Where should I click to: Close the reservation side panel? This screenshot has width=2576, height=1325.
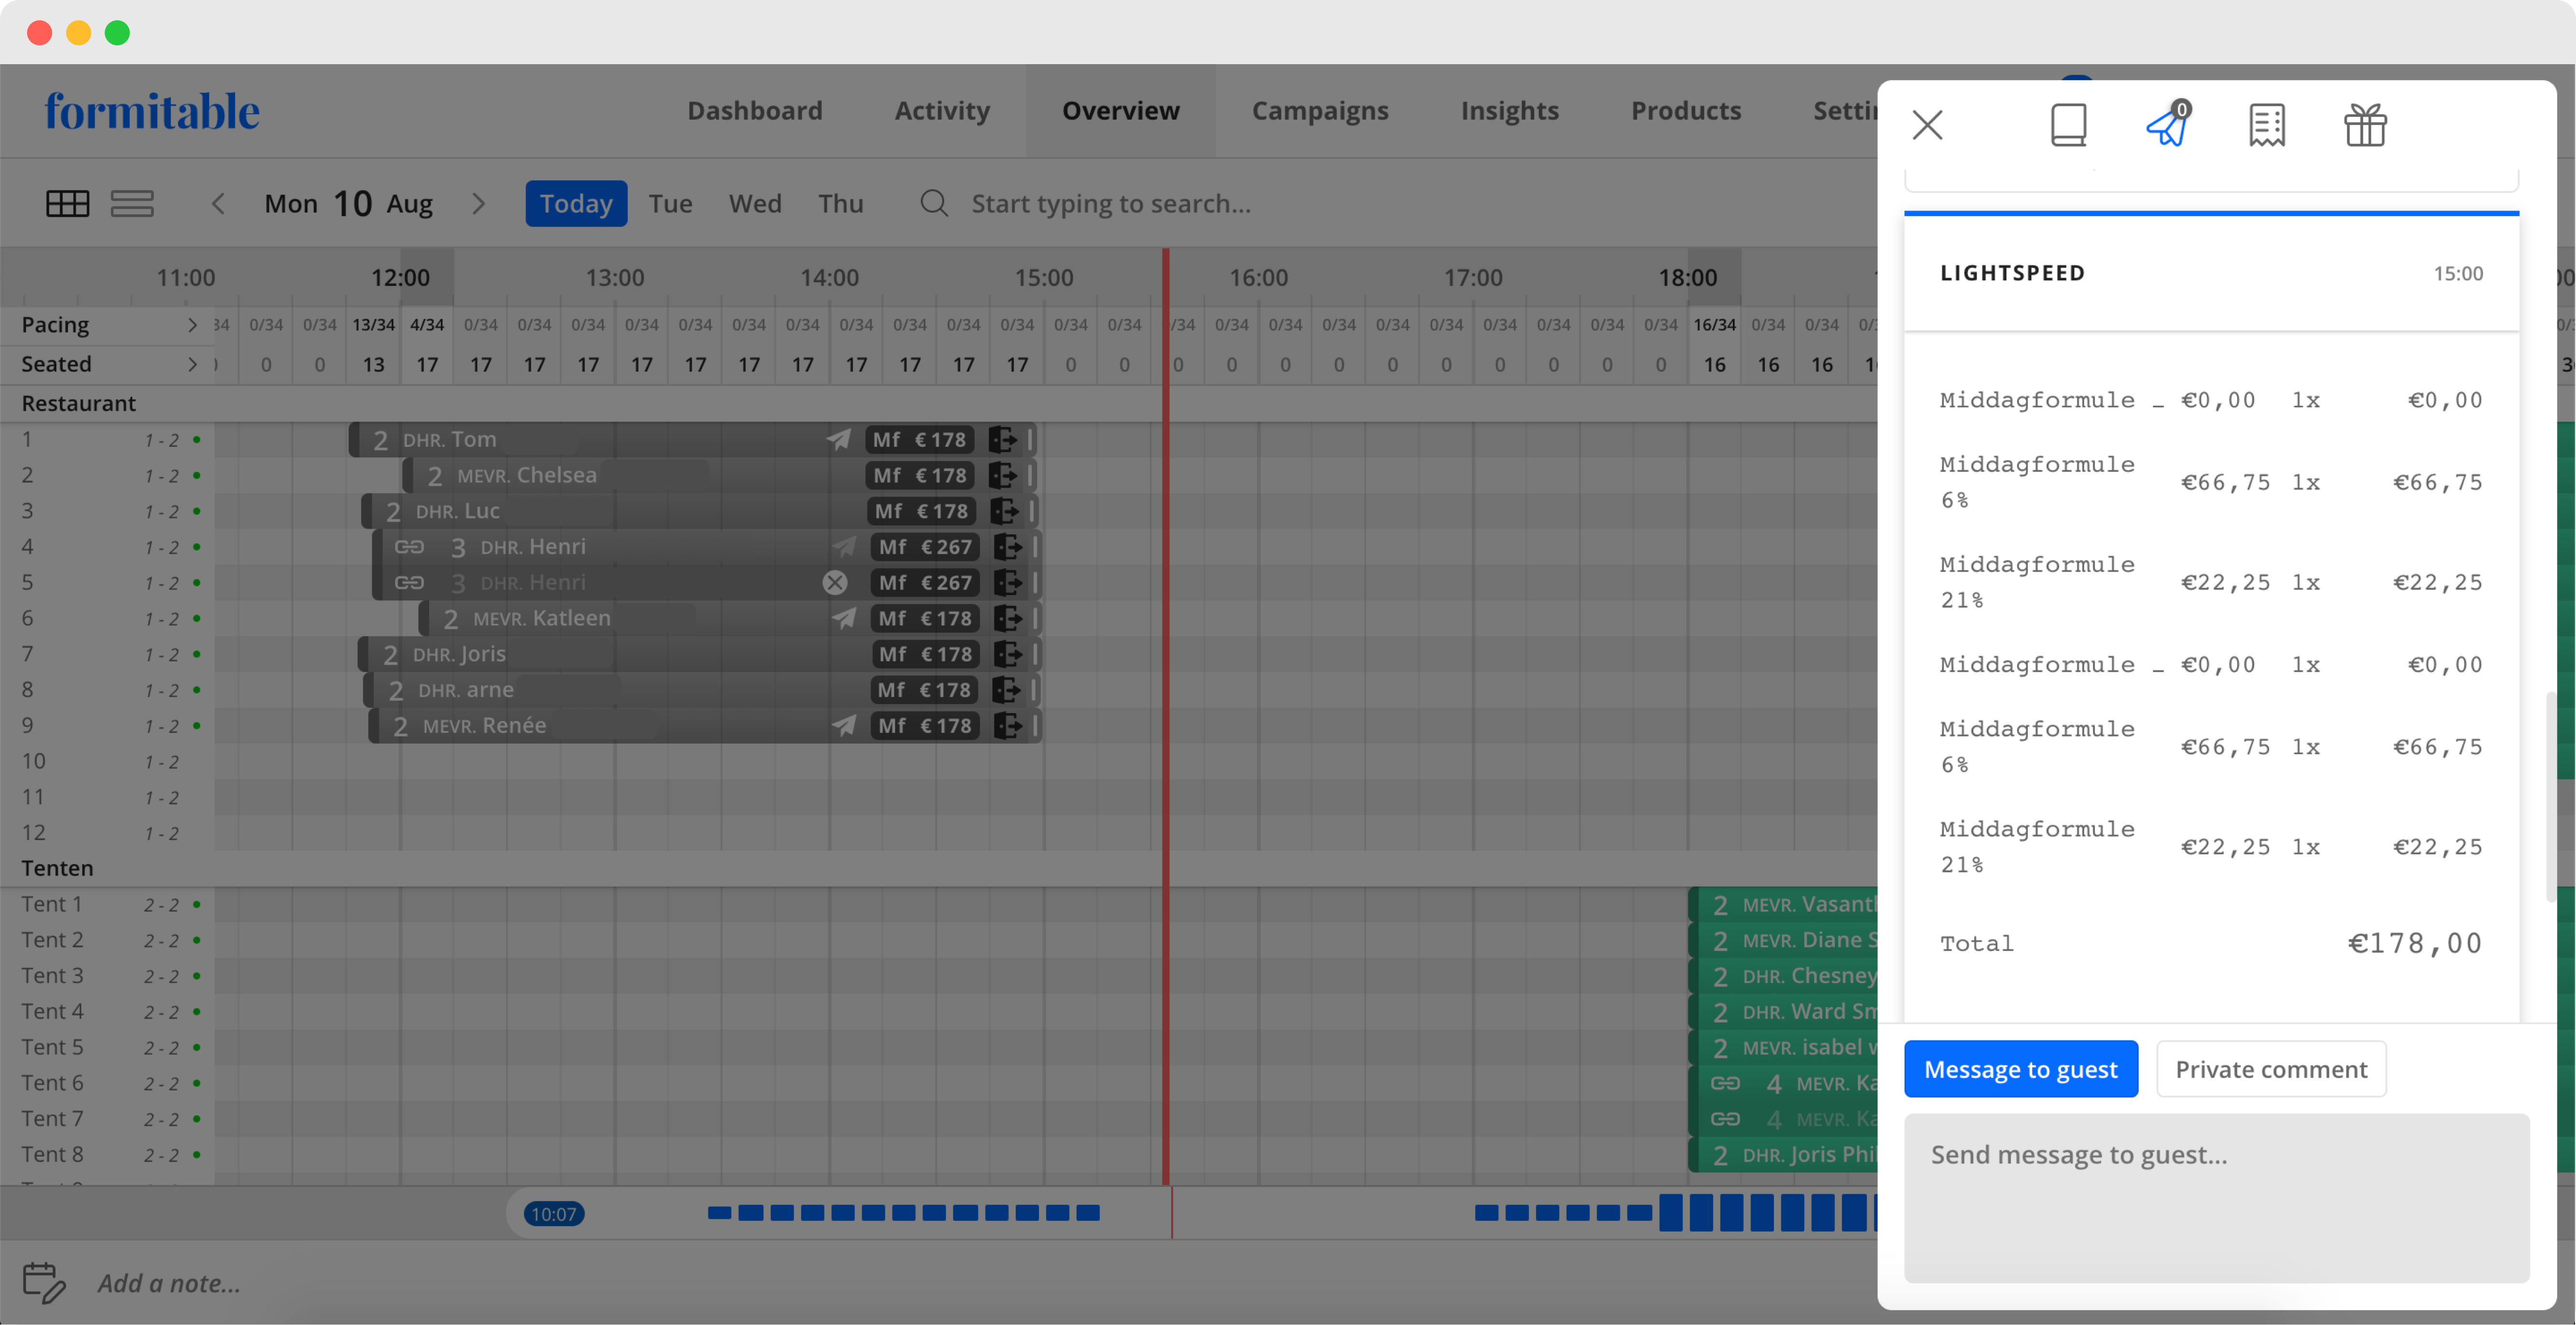[x=1927, y=125]
